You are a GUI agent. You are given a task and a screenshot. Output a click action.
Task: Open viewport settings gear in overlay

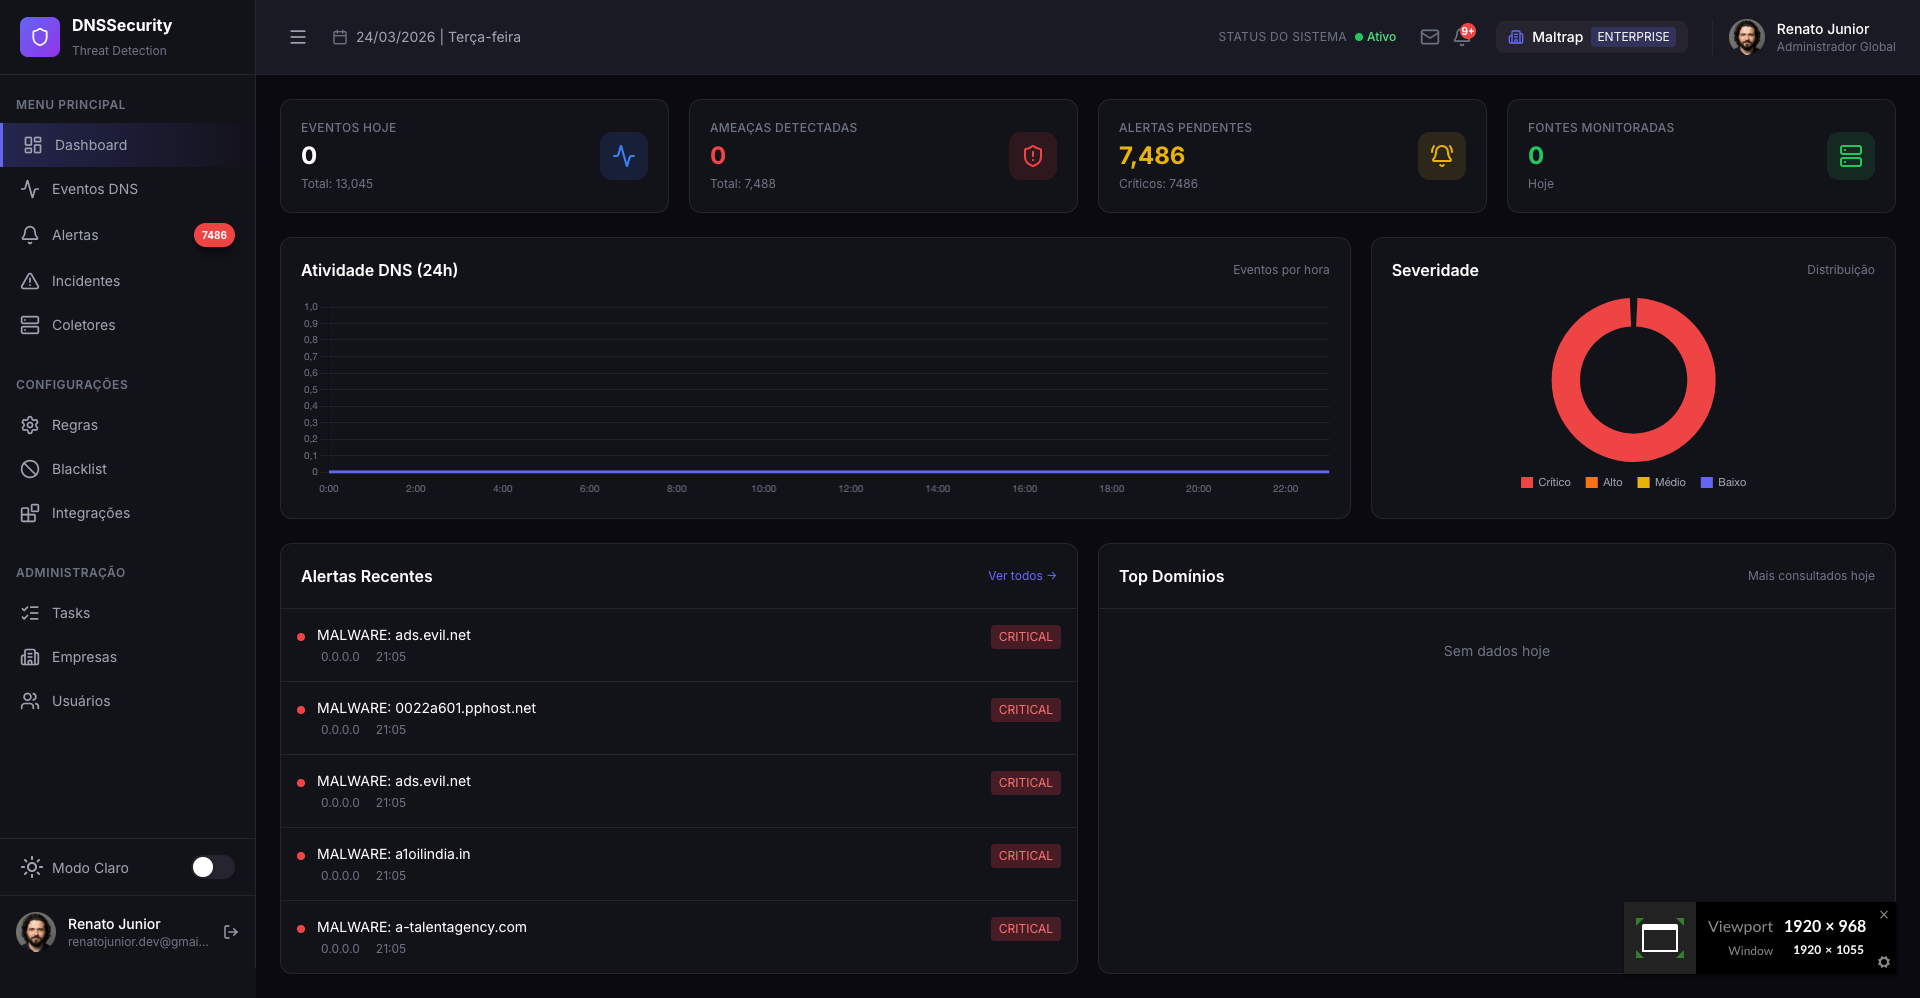(x=1885, y=962)
